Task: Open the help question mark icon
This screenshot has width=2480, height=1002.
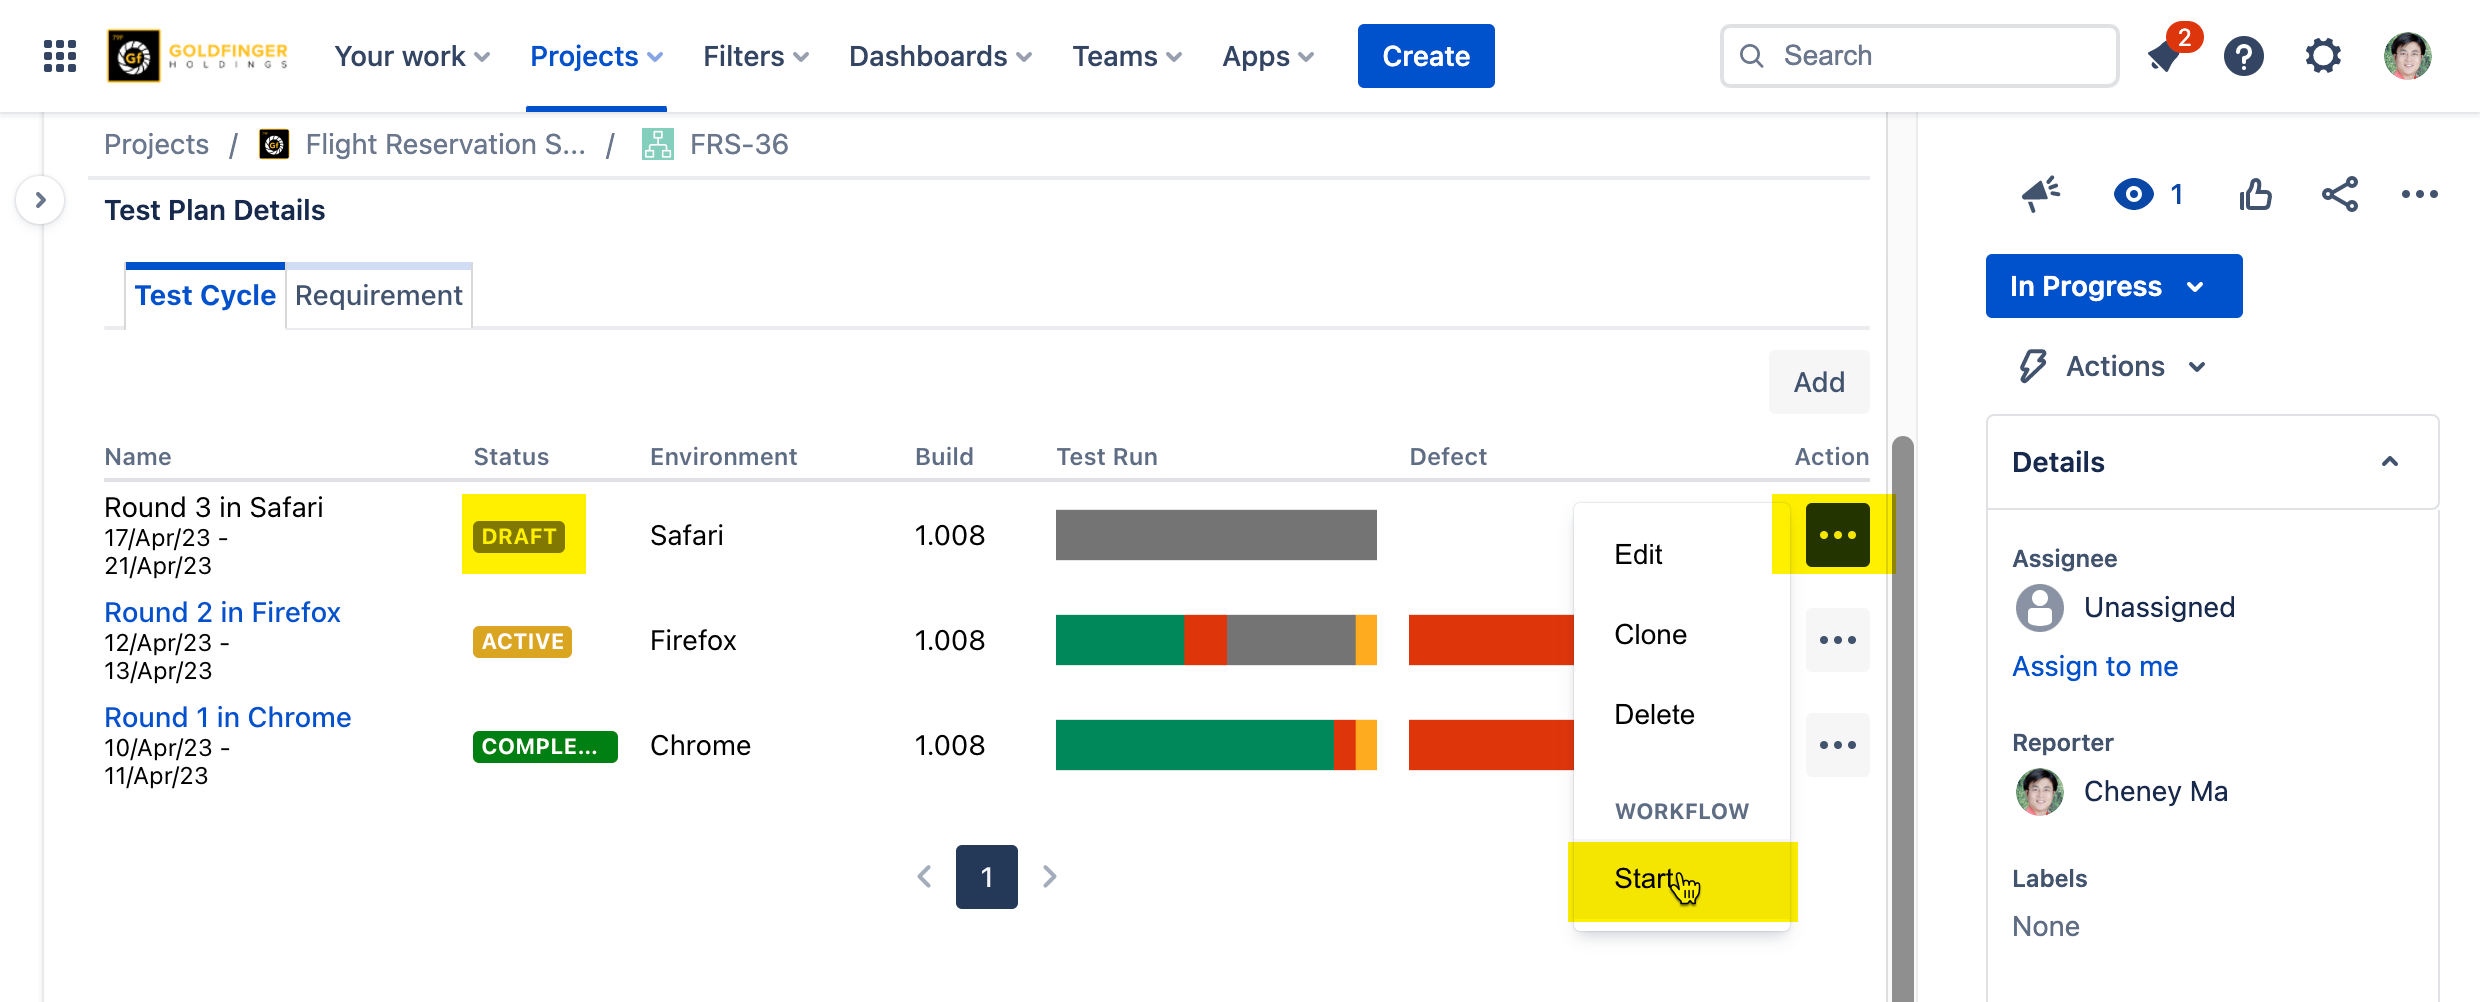Action: click(2243, 56)
